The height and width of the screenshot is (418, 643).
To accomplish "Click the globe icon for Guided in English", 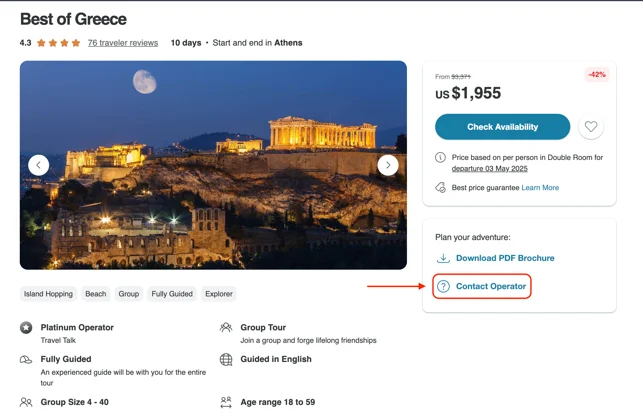I will click(226, 359).
